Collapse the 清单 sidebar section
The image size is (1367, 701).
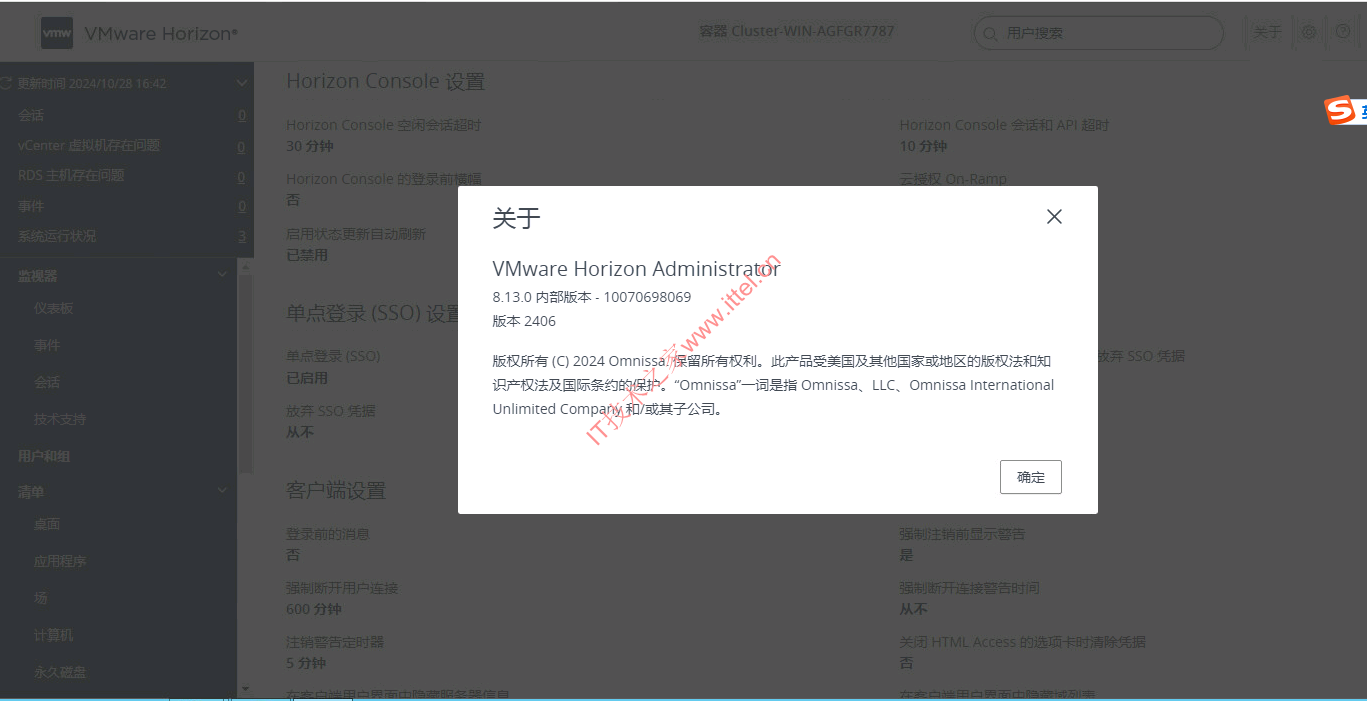[223, 491]
